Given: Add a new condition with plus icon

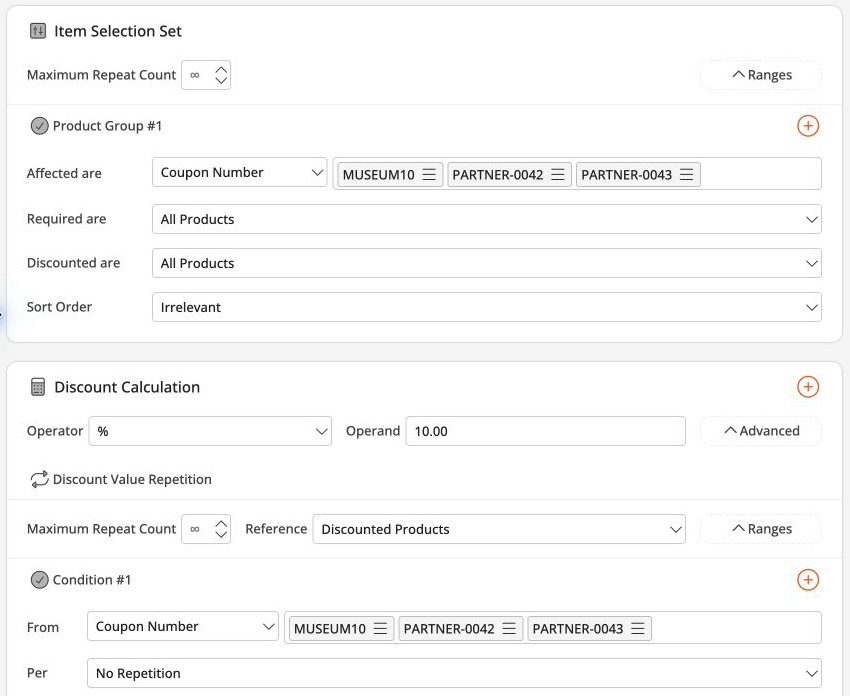Looking at the screenshot, I should tap(808, 579).
